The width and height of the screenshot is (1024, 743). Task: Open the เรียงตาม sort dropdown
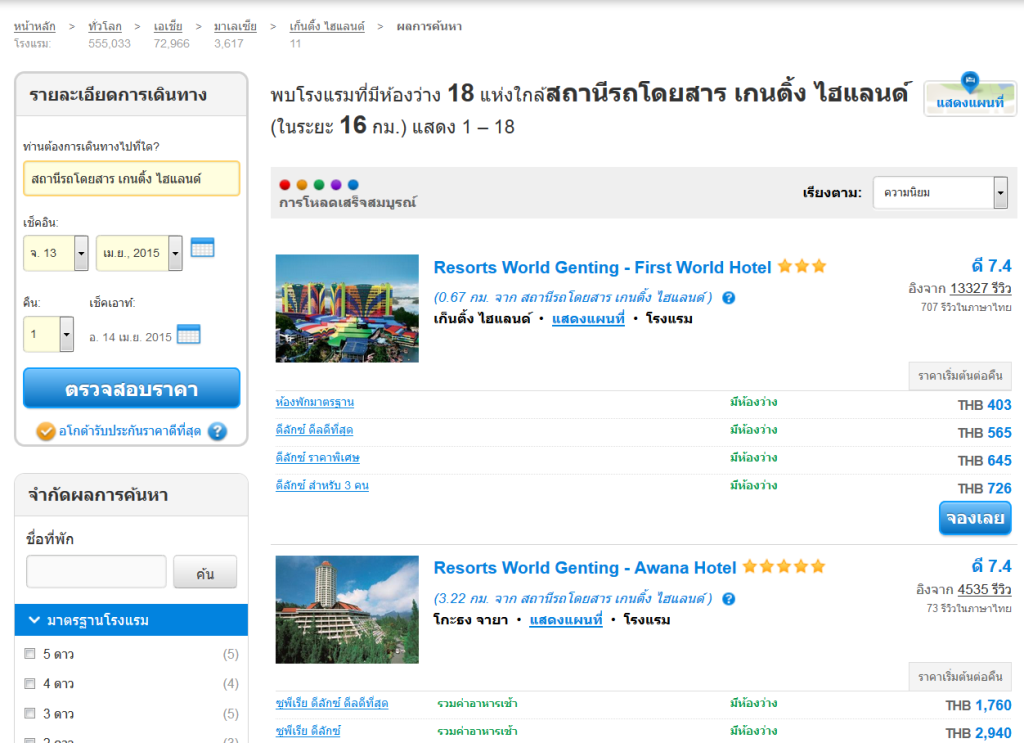coord(940,193)
